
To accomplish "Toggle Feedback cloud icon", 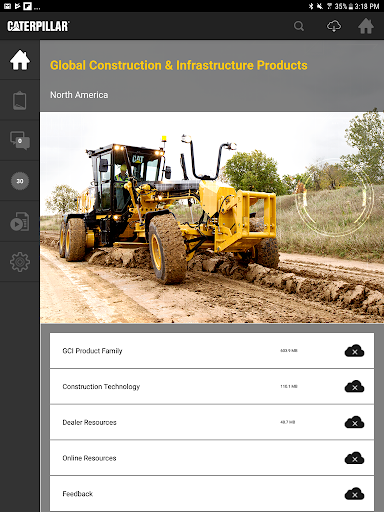I will [354, 494].
